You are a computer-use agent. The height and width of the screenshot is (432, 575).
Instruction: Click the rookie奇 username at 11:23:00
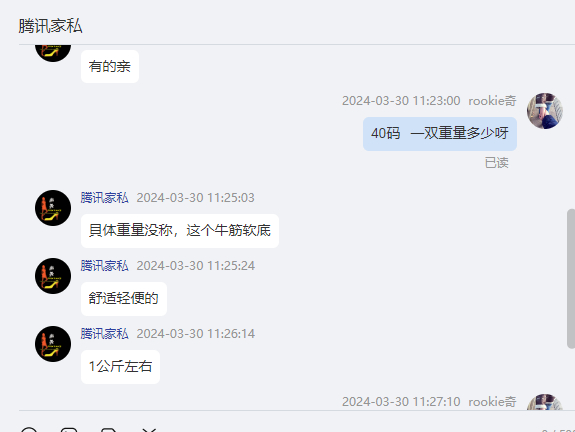(x=492, y=101)
